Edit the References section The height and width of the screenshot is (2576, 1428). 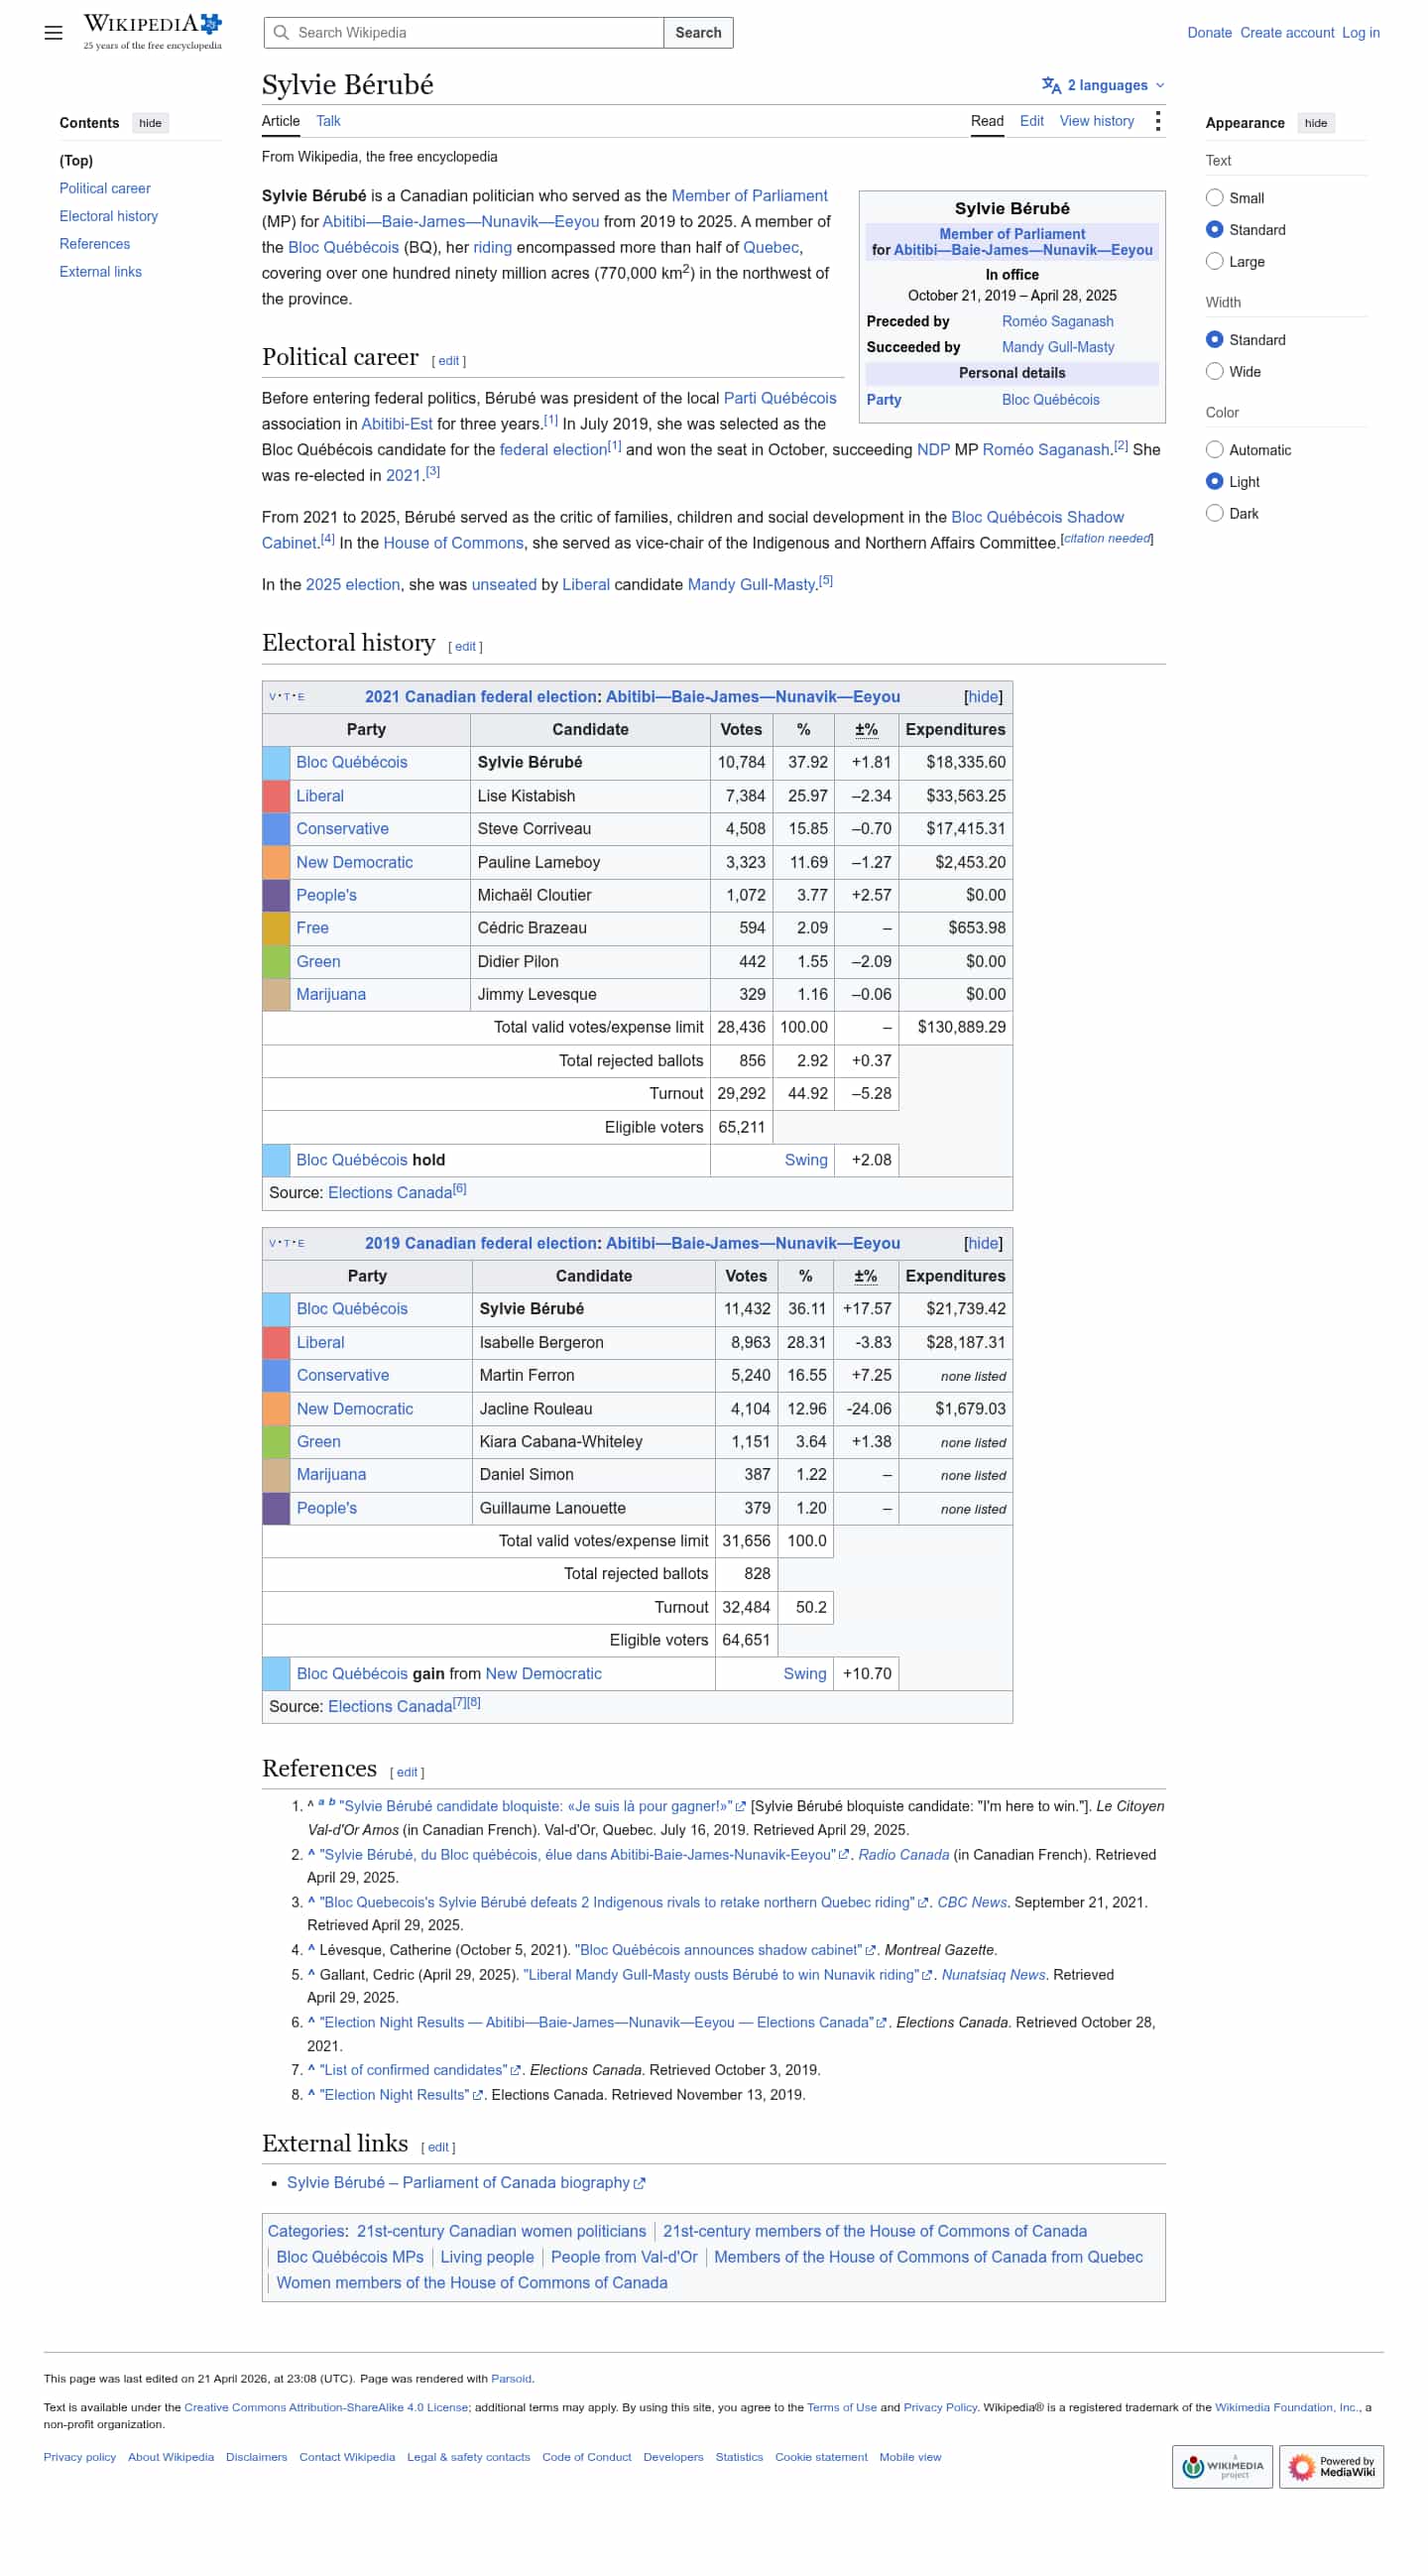click(x=407, y=1773)
